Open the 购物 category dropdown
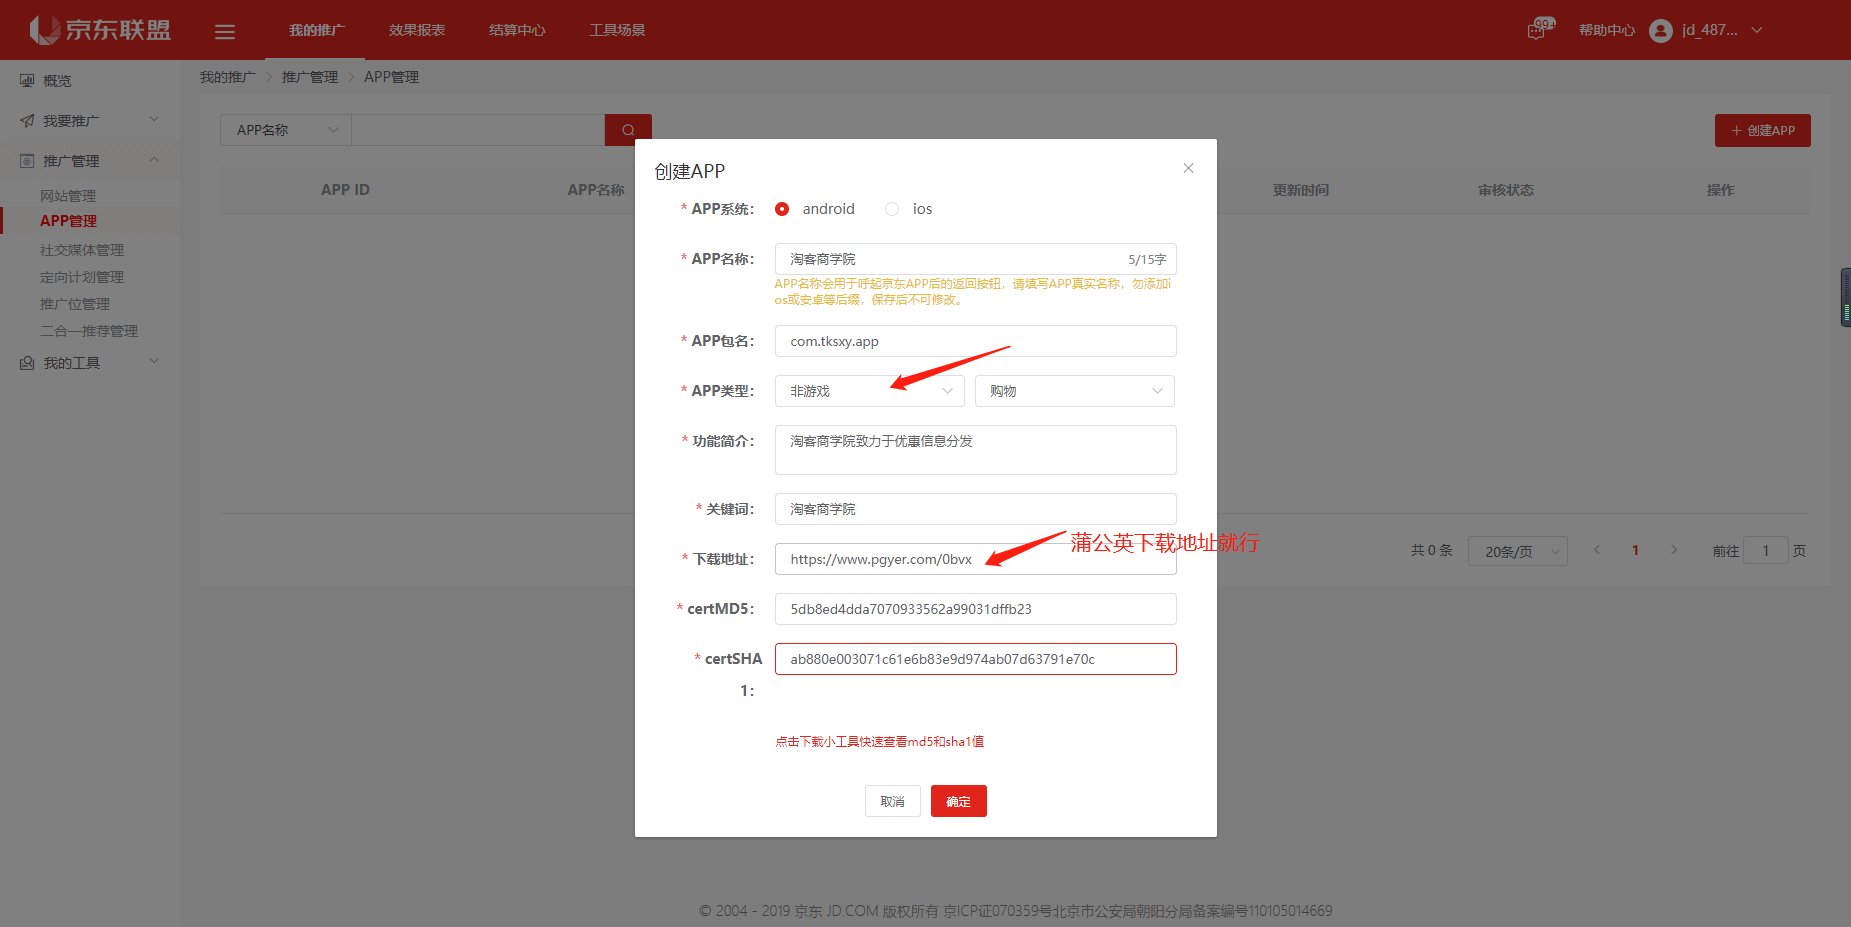Image resolution: width=1851 pixels, height=927 pixels. 1075,391
